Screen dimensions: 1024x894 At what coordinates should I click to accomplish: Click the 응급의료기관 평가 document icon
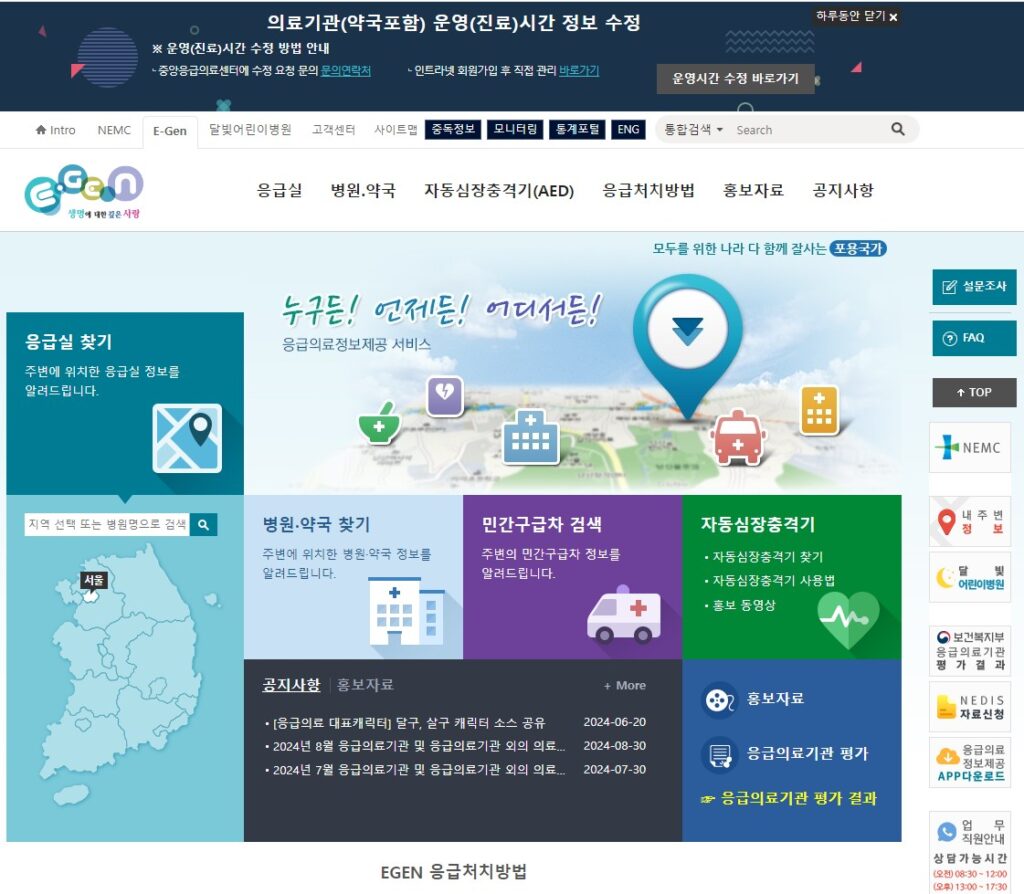pos(719,755)
